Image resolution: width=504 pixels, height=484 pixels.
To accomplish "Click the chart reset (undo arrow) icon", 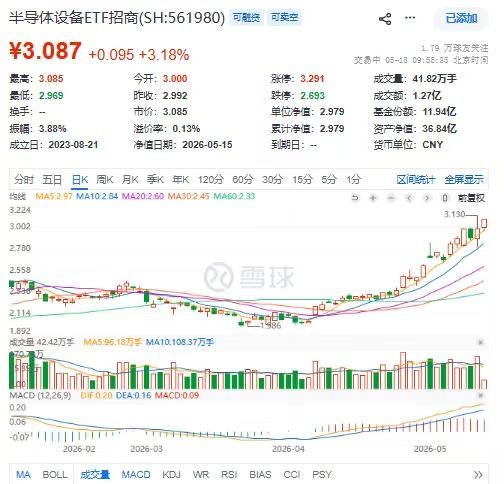I will (x=355, y=198).
